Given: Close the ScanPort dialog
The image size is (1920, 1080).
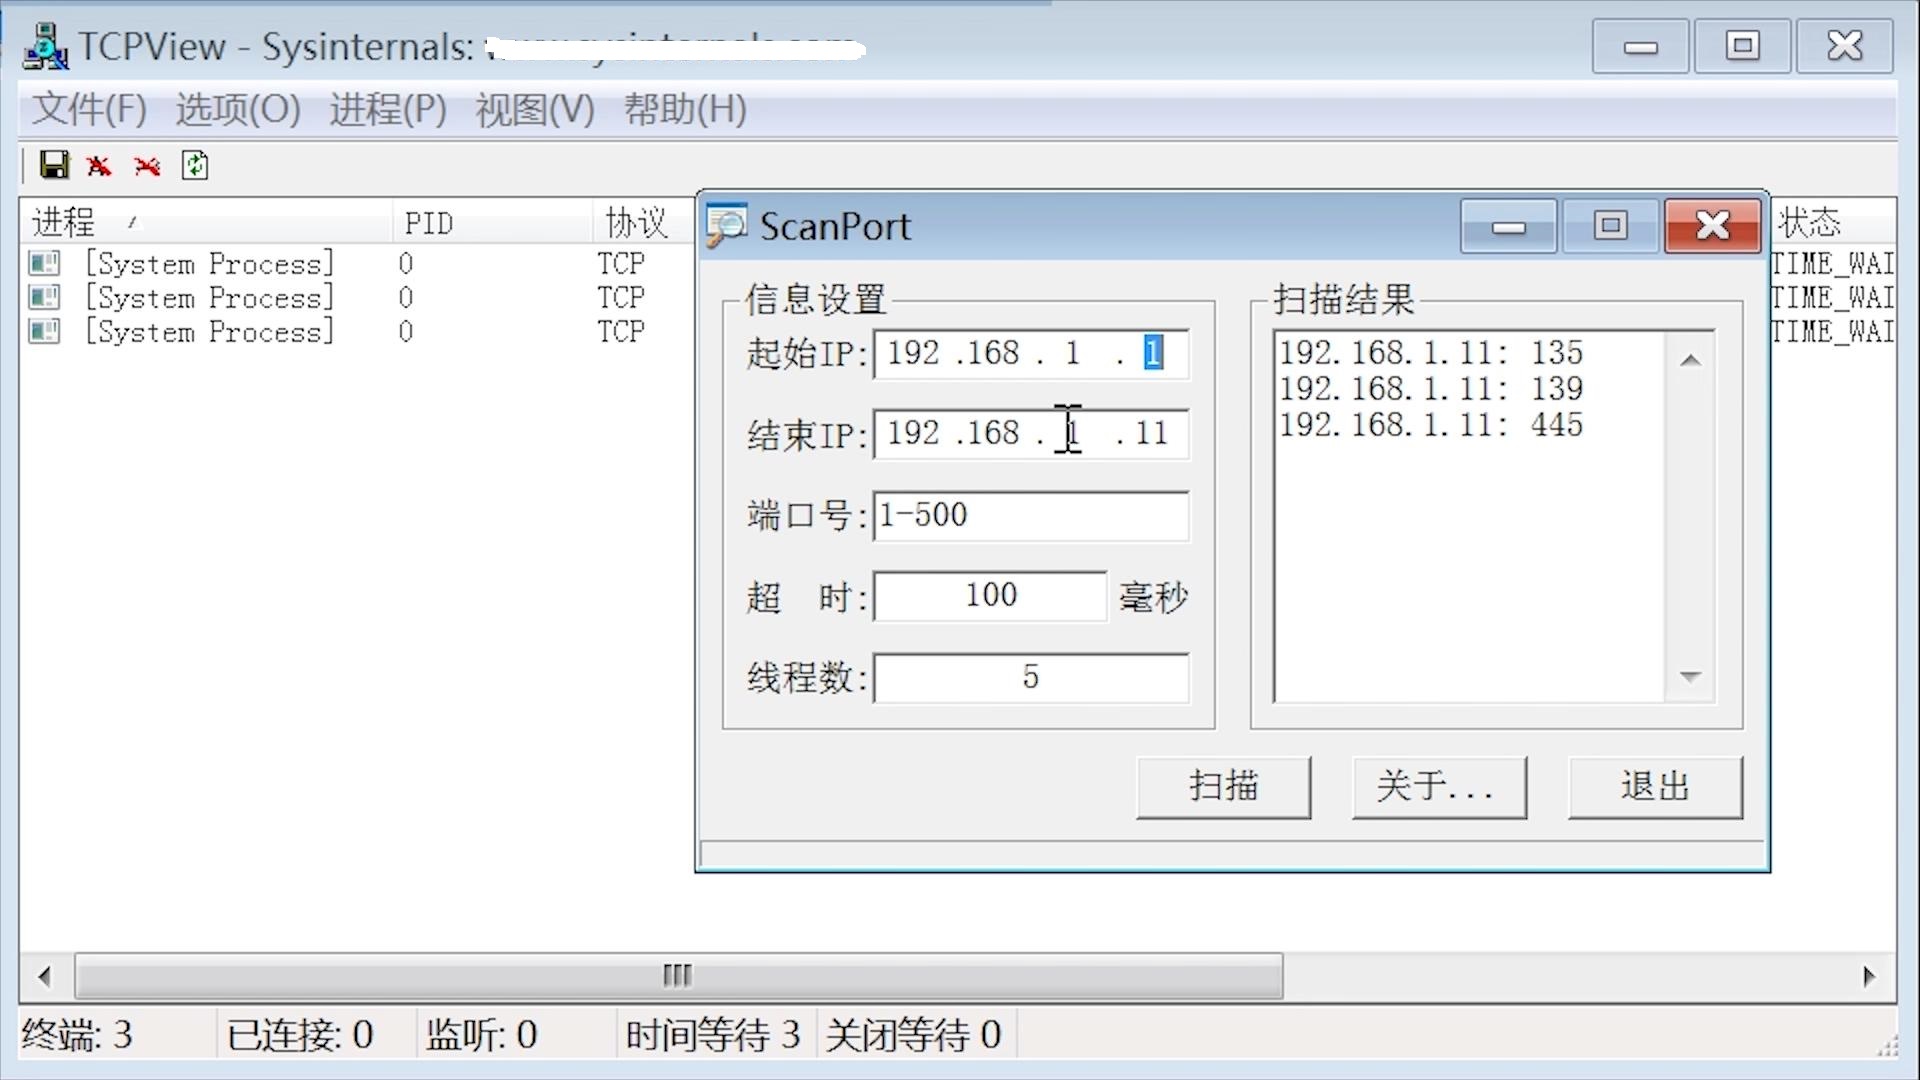Looking at the screenshot, I should 1713,226.
